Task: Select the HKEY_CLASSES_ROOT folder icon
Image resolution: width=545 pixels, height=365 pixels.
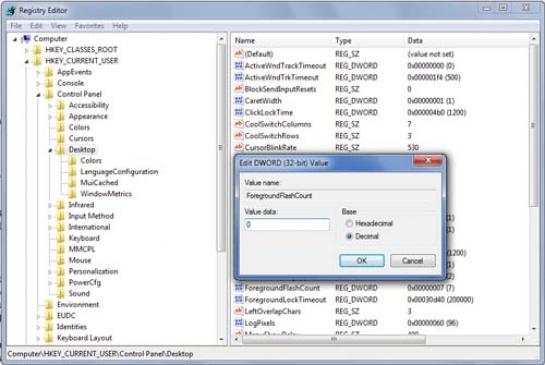Action: click(x=38, y=50)
